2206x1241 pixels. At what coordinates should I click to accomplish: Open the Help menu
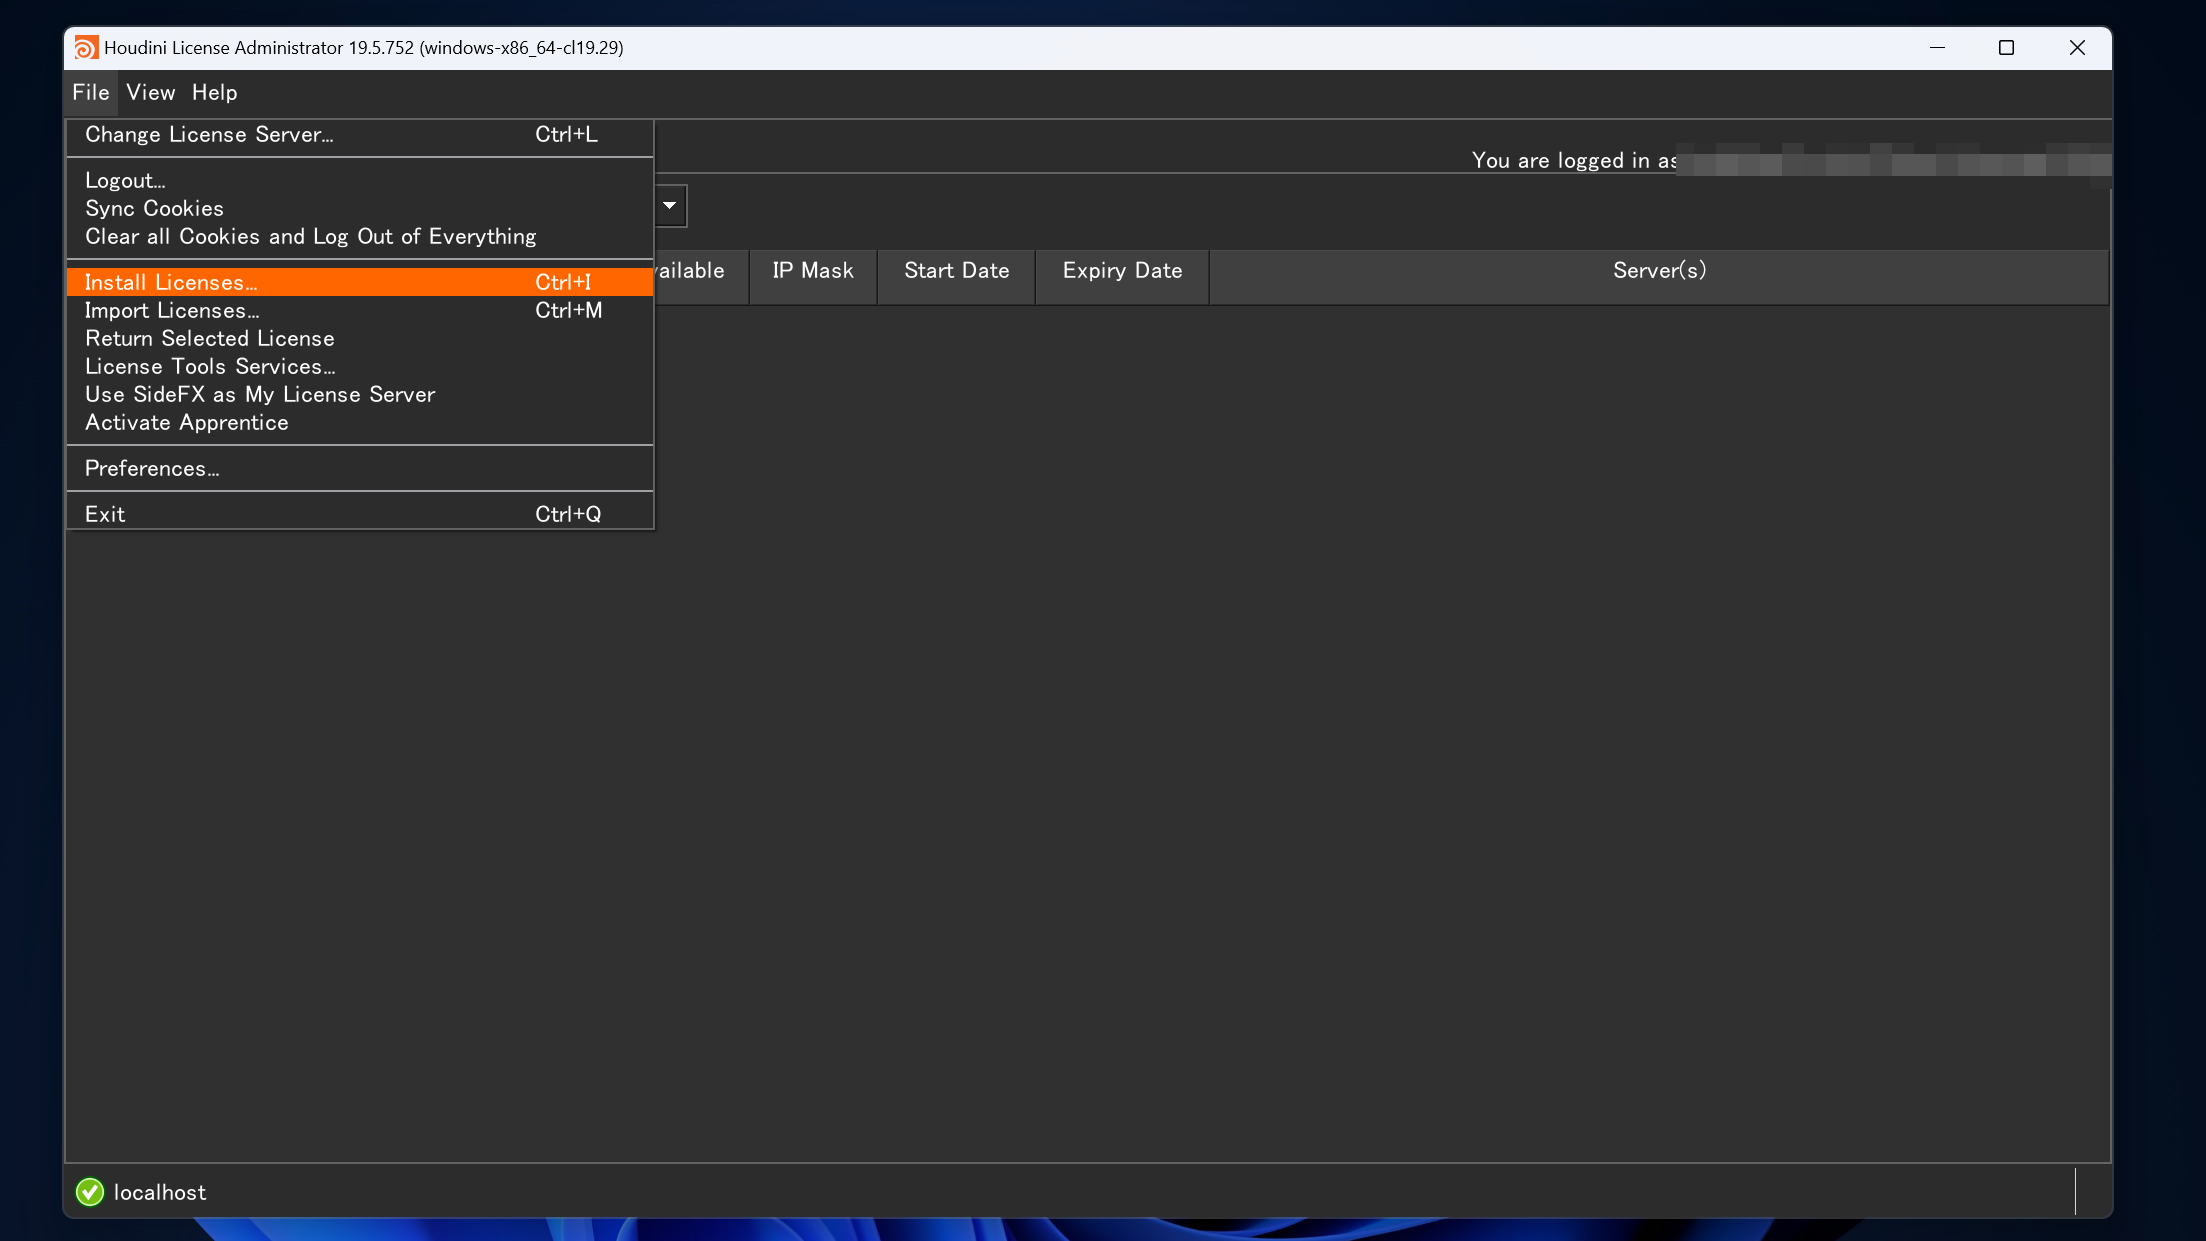(x=215, y=92)
